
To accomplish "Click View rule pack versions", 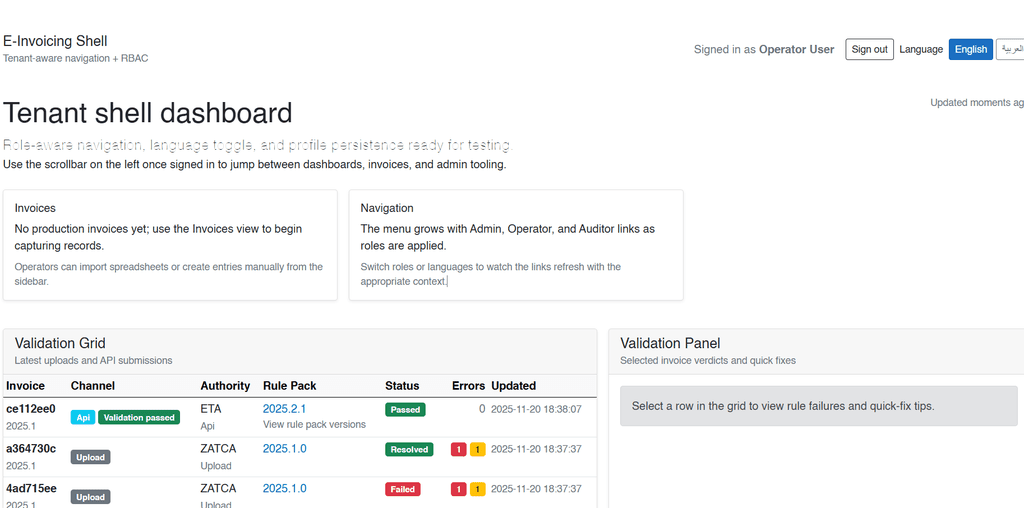I will pyautogui.click(x=314, y=425).
